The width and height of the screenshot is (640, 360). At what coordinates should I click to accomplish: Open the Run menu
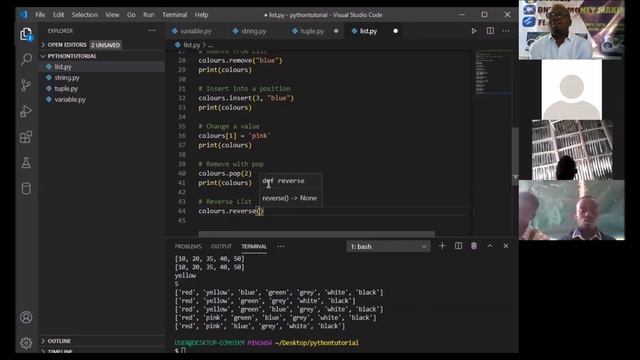(149, 15)
